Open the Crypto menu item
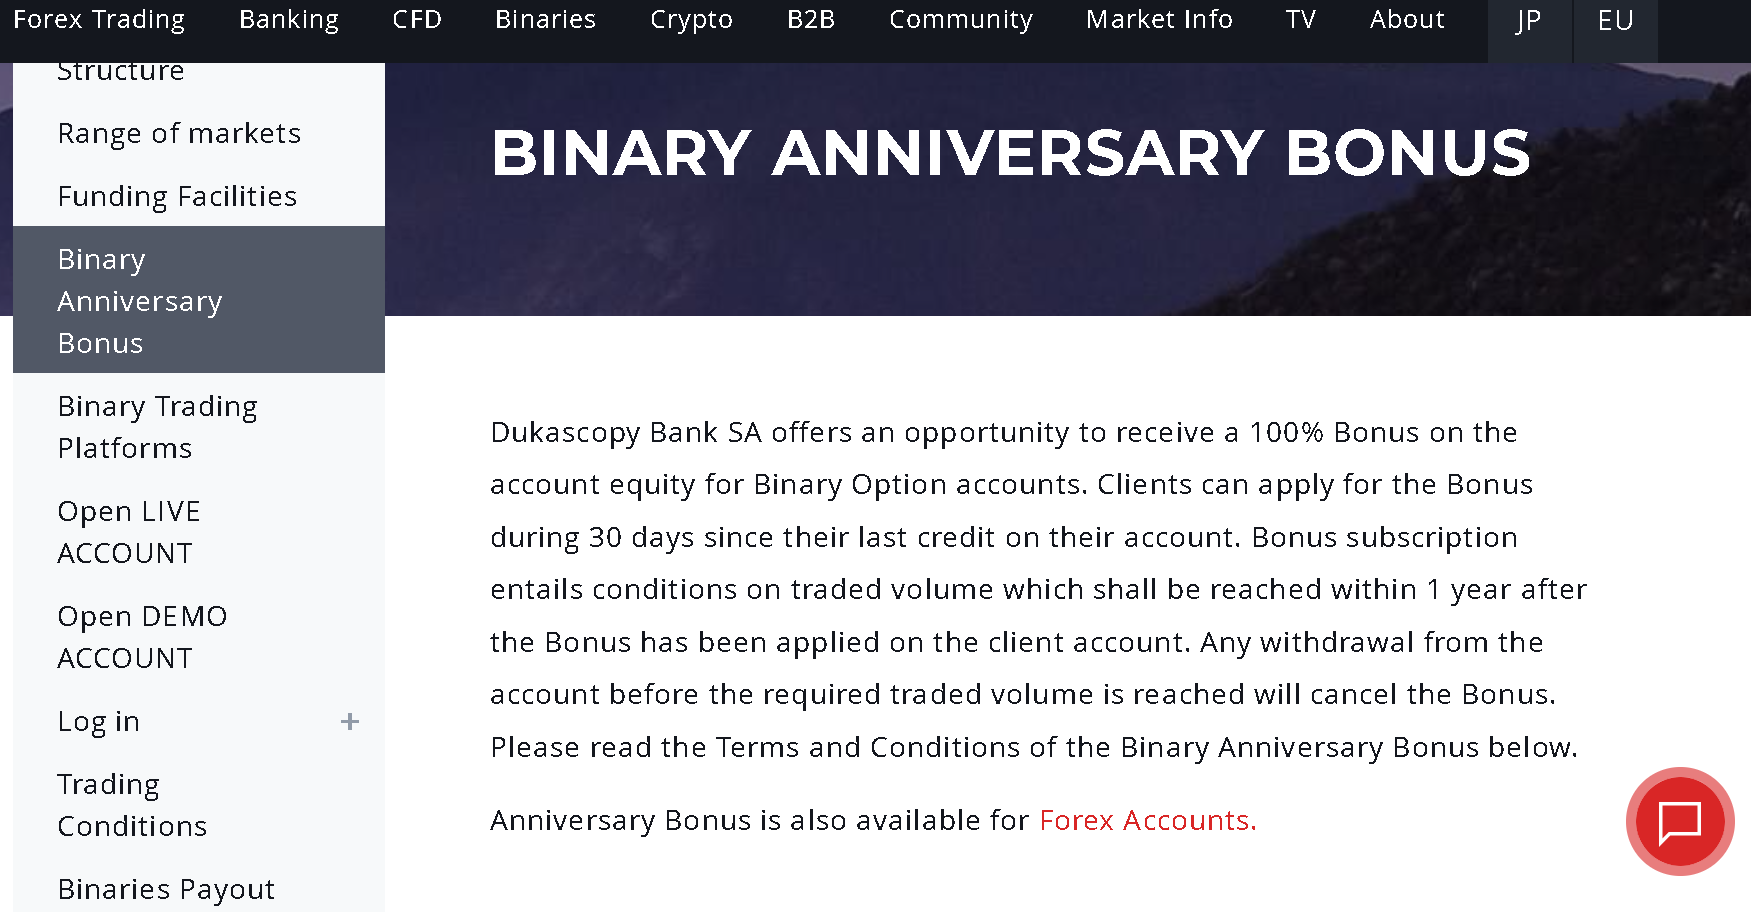Image resolution: width=1751 pixels, height=912 pixels. pyautogui.click(x=691, y=20)
